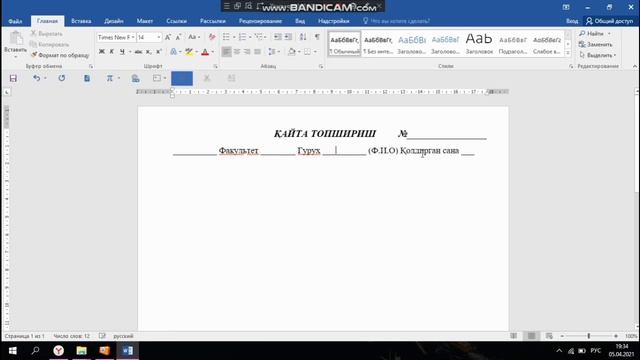The width and height of the screenshot is (640, 360).
Task: Collapse the ribbon with the chevron
Action: click(635, 66)
